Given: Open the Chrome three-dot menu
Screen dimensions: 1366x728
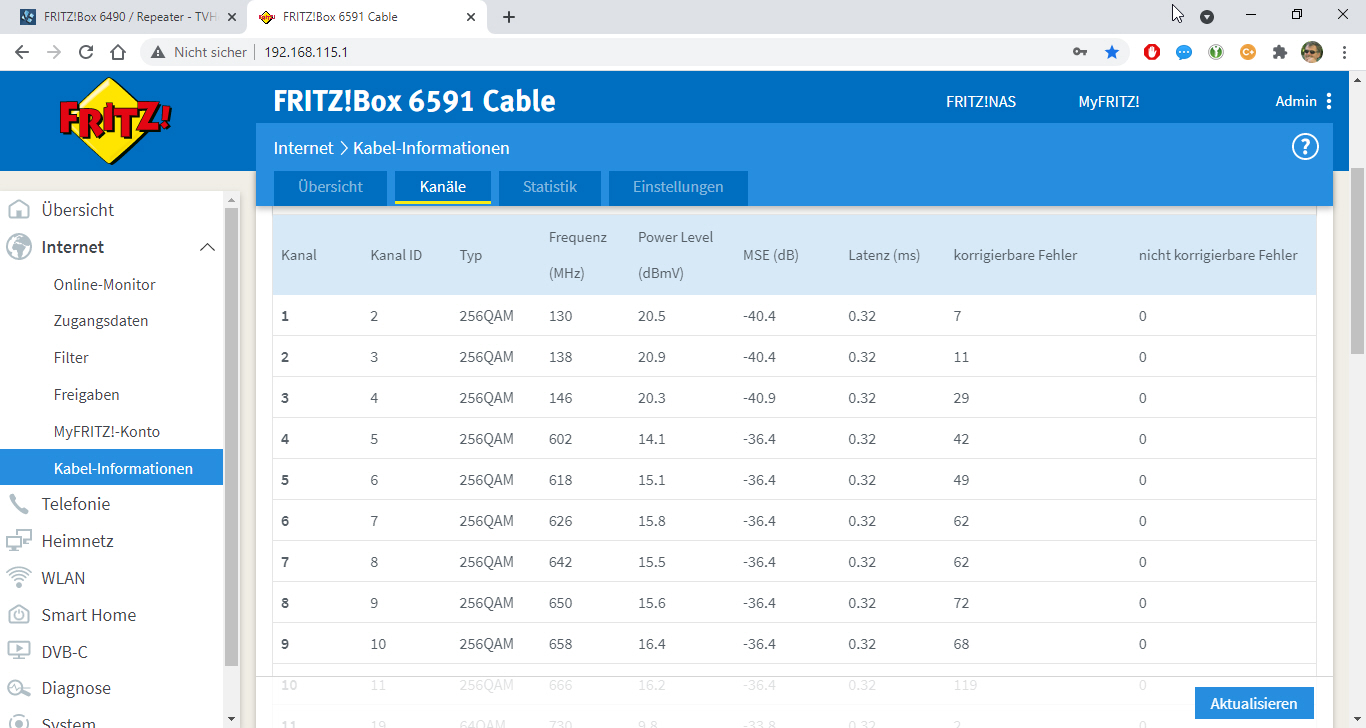Looking at the screenshot, I should [1343, 52].
